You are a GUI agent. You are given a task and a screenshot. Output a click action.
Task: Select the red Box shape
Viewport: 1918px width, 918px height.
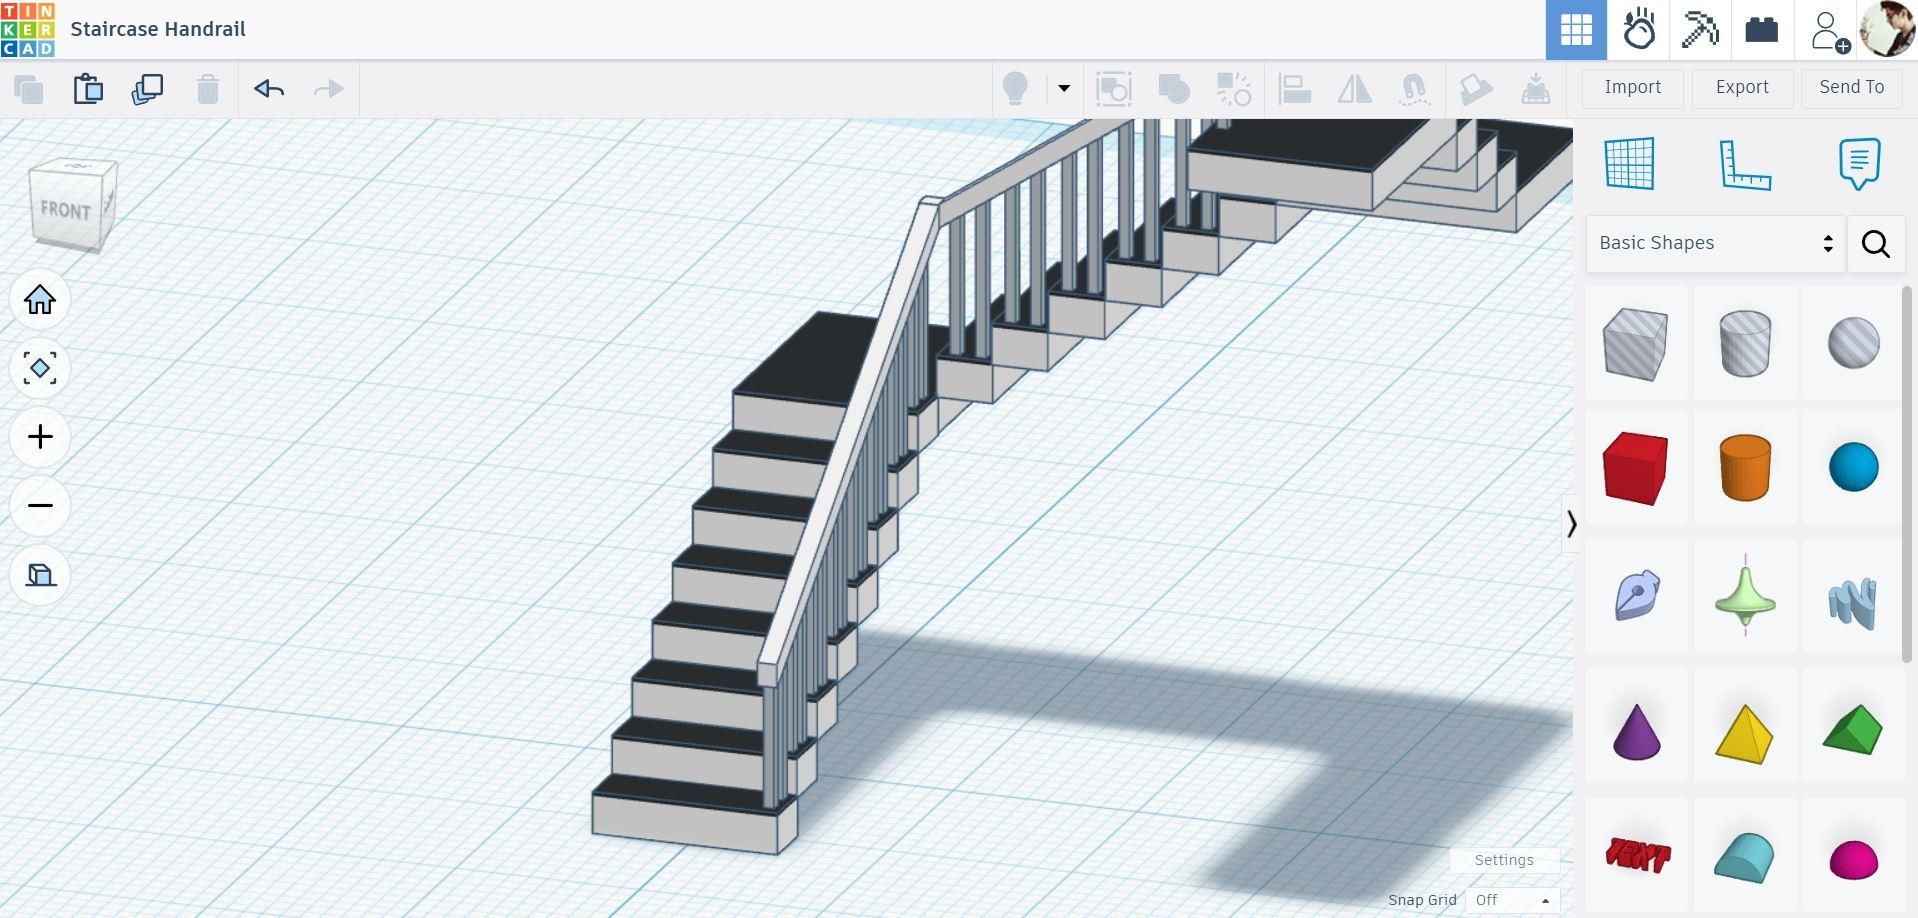tap(1635, 468)
